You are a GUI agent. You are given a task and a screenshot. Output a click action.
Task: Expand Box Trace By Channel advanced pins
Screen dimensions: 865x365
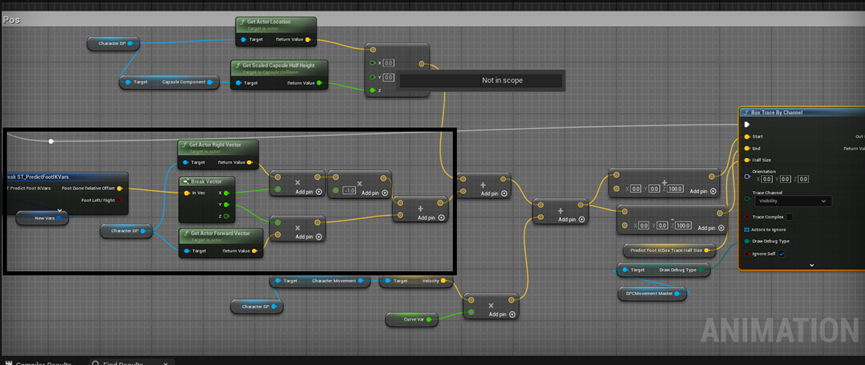coord(811,265)
